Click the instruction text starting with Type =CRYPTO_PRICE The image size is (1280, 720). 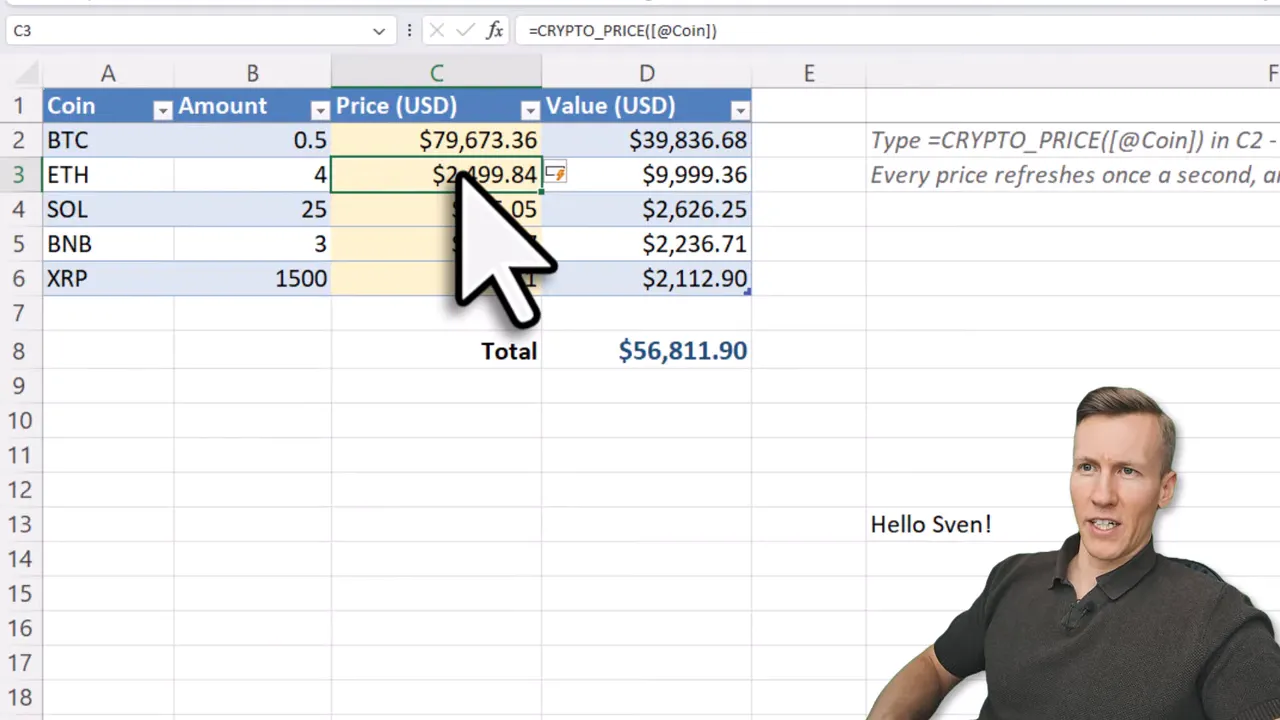pos(1074,140)
